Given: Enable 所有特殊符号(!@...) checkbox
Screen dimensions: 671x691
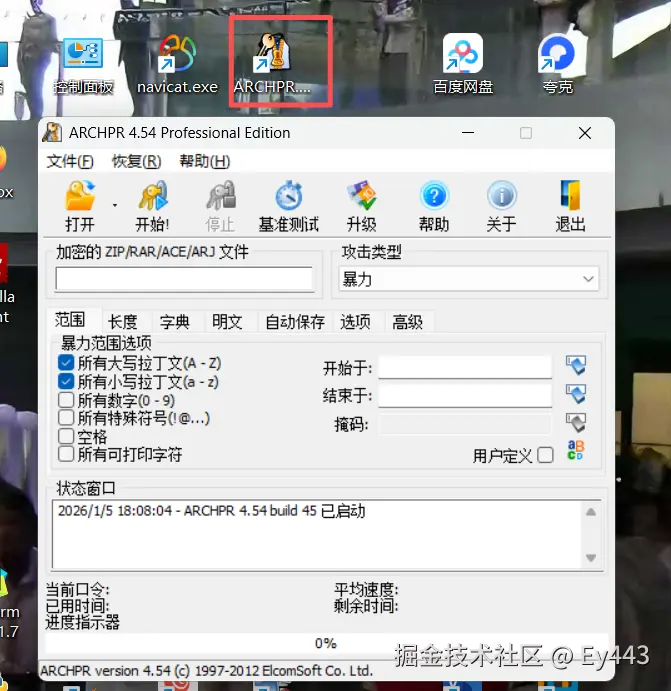Looking at the screenshot, I should (x=66, y=418).
